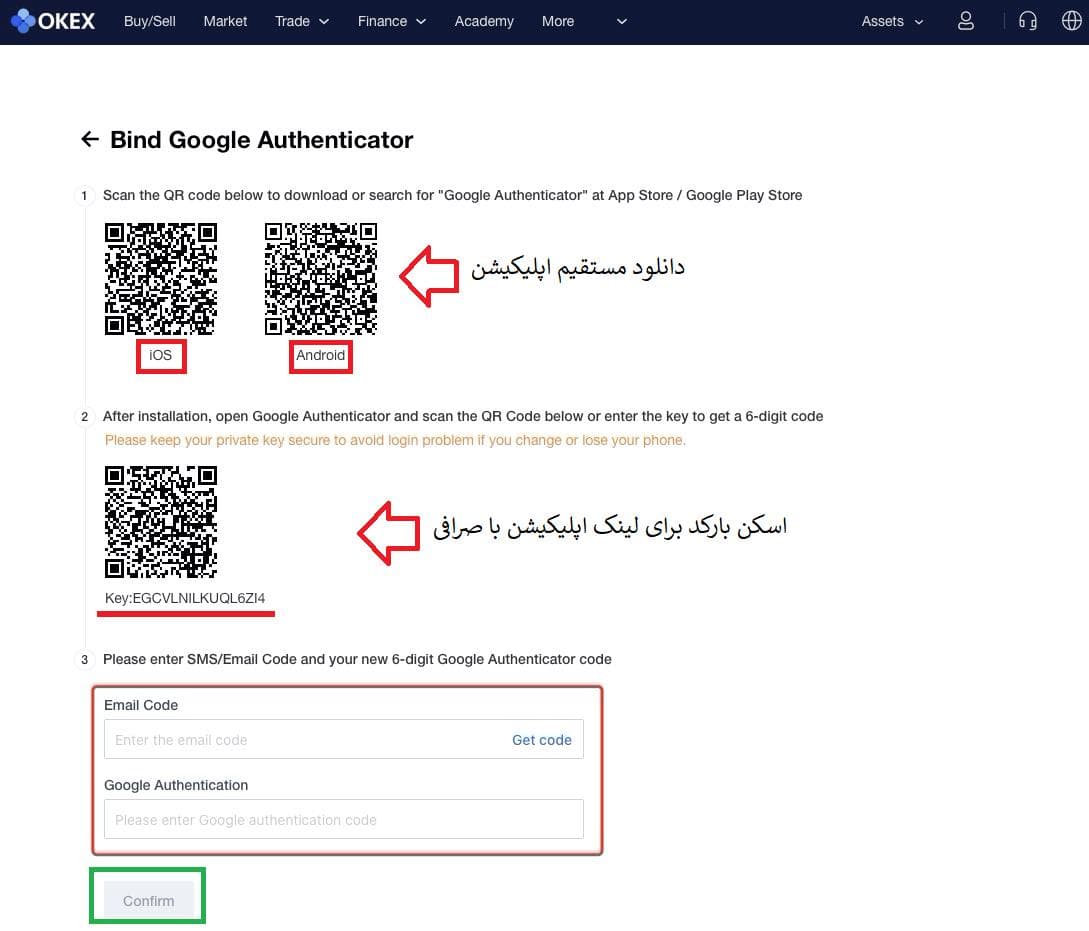Click the Bind Google Authenticator heading
This screenshot has height=931, width=1089.
(261, 140)
